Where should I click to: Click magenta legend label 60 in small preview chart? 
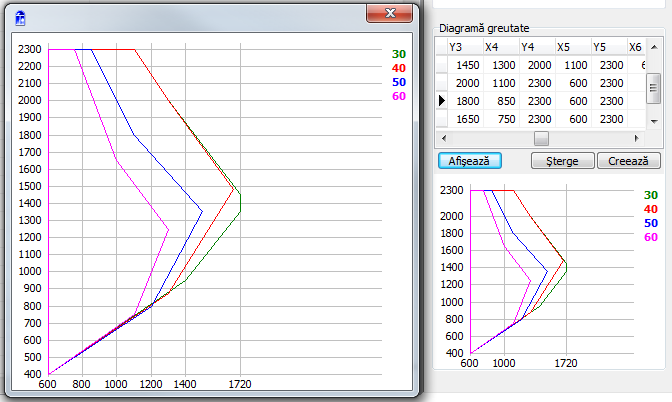pos(651,237)
